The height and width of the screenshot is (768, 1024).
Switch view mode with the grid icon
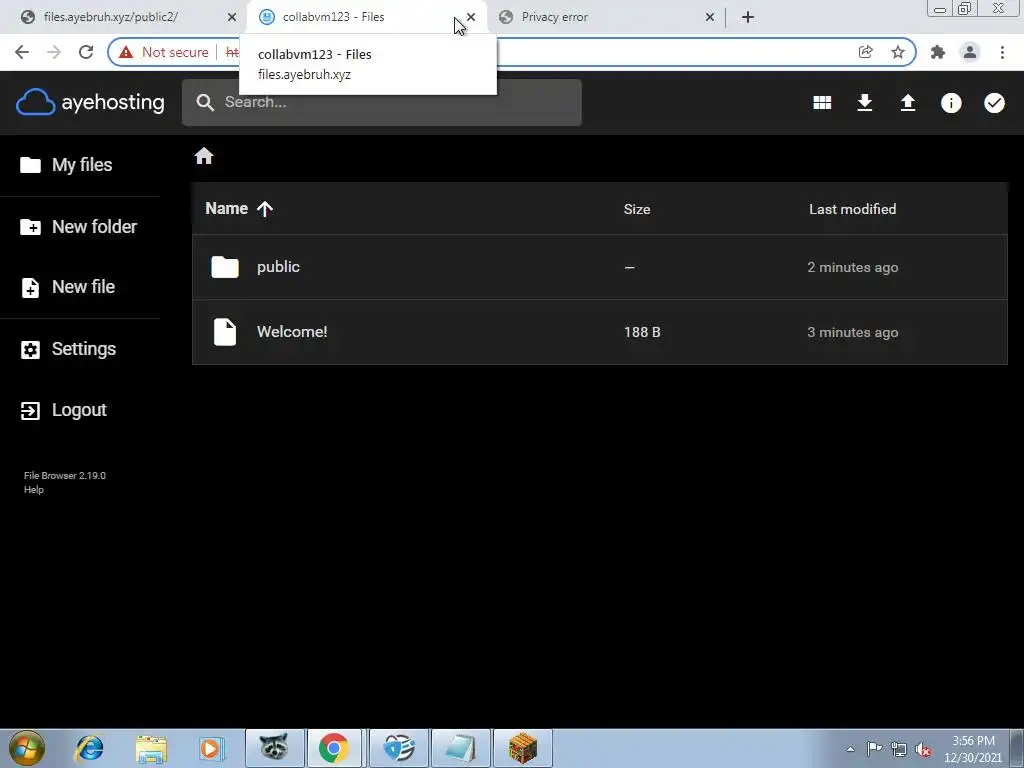(822, 103)
